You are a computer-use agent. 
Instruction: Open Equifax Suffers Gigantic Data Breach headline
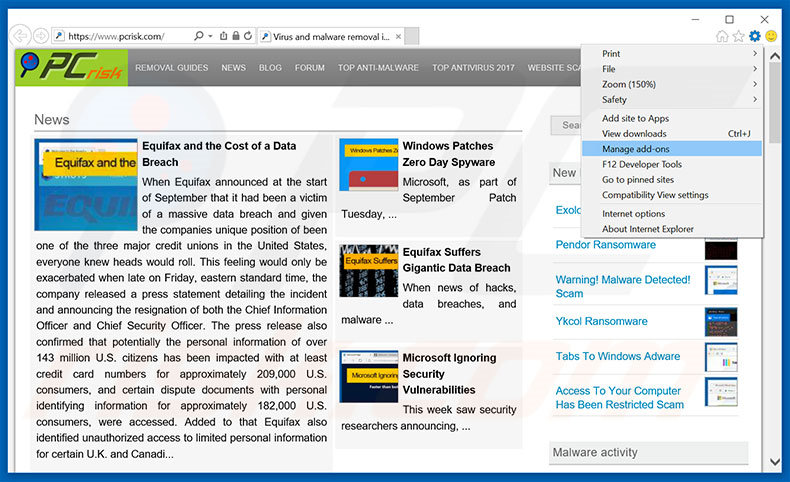click(456, 260)
